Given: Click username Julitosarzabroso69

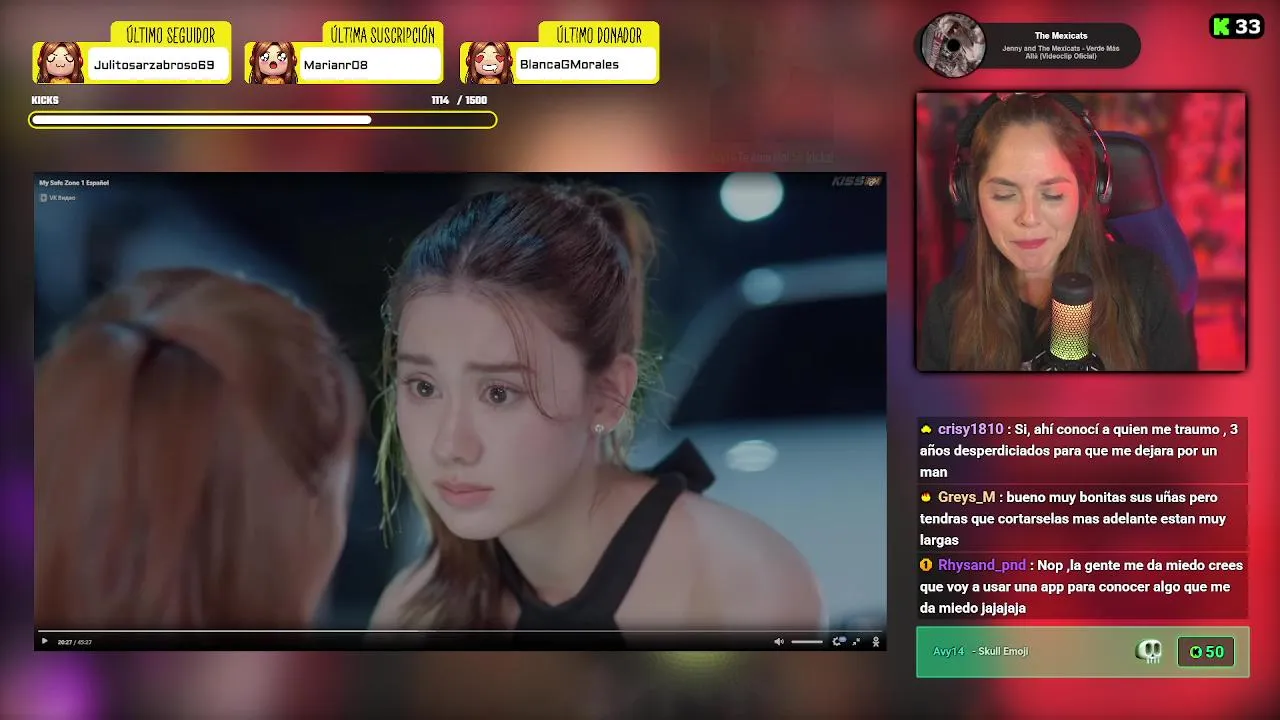Looking at the screenshot, I should pos(154,65).
